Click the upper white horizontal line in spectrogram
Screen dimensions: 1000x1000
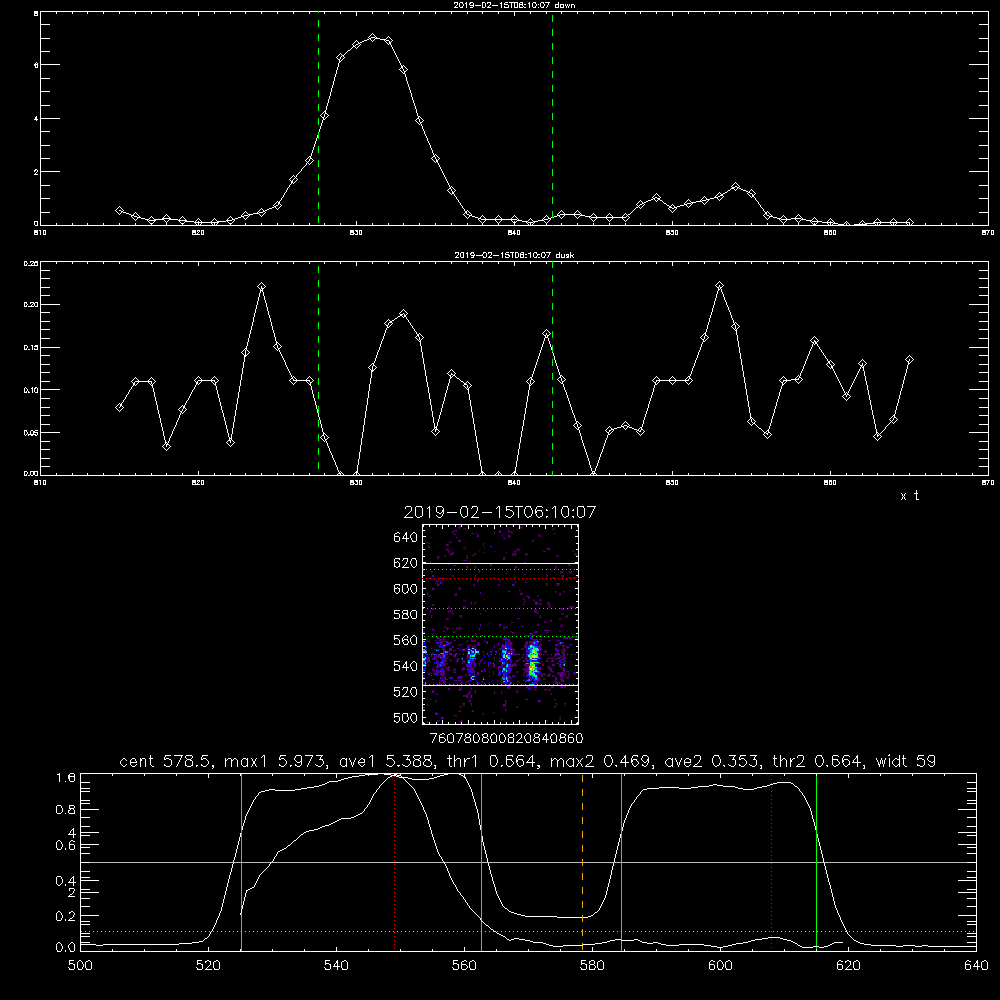click(x=500, y=563)
